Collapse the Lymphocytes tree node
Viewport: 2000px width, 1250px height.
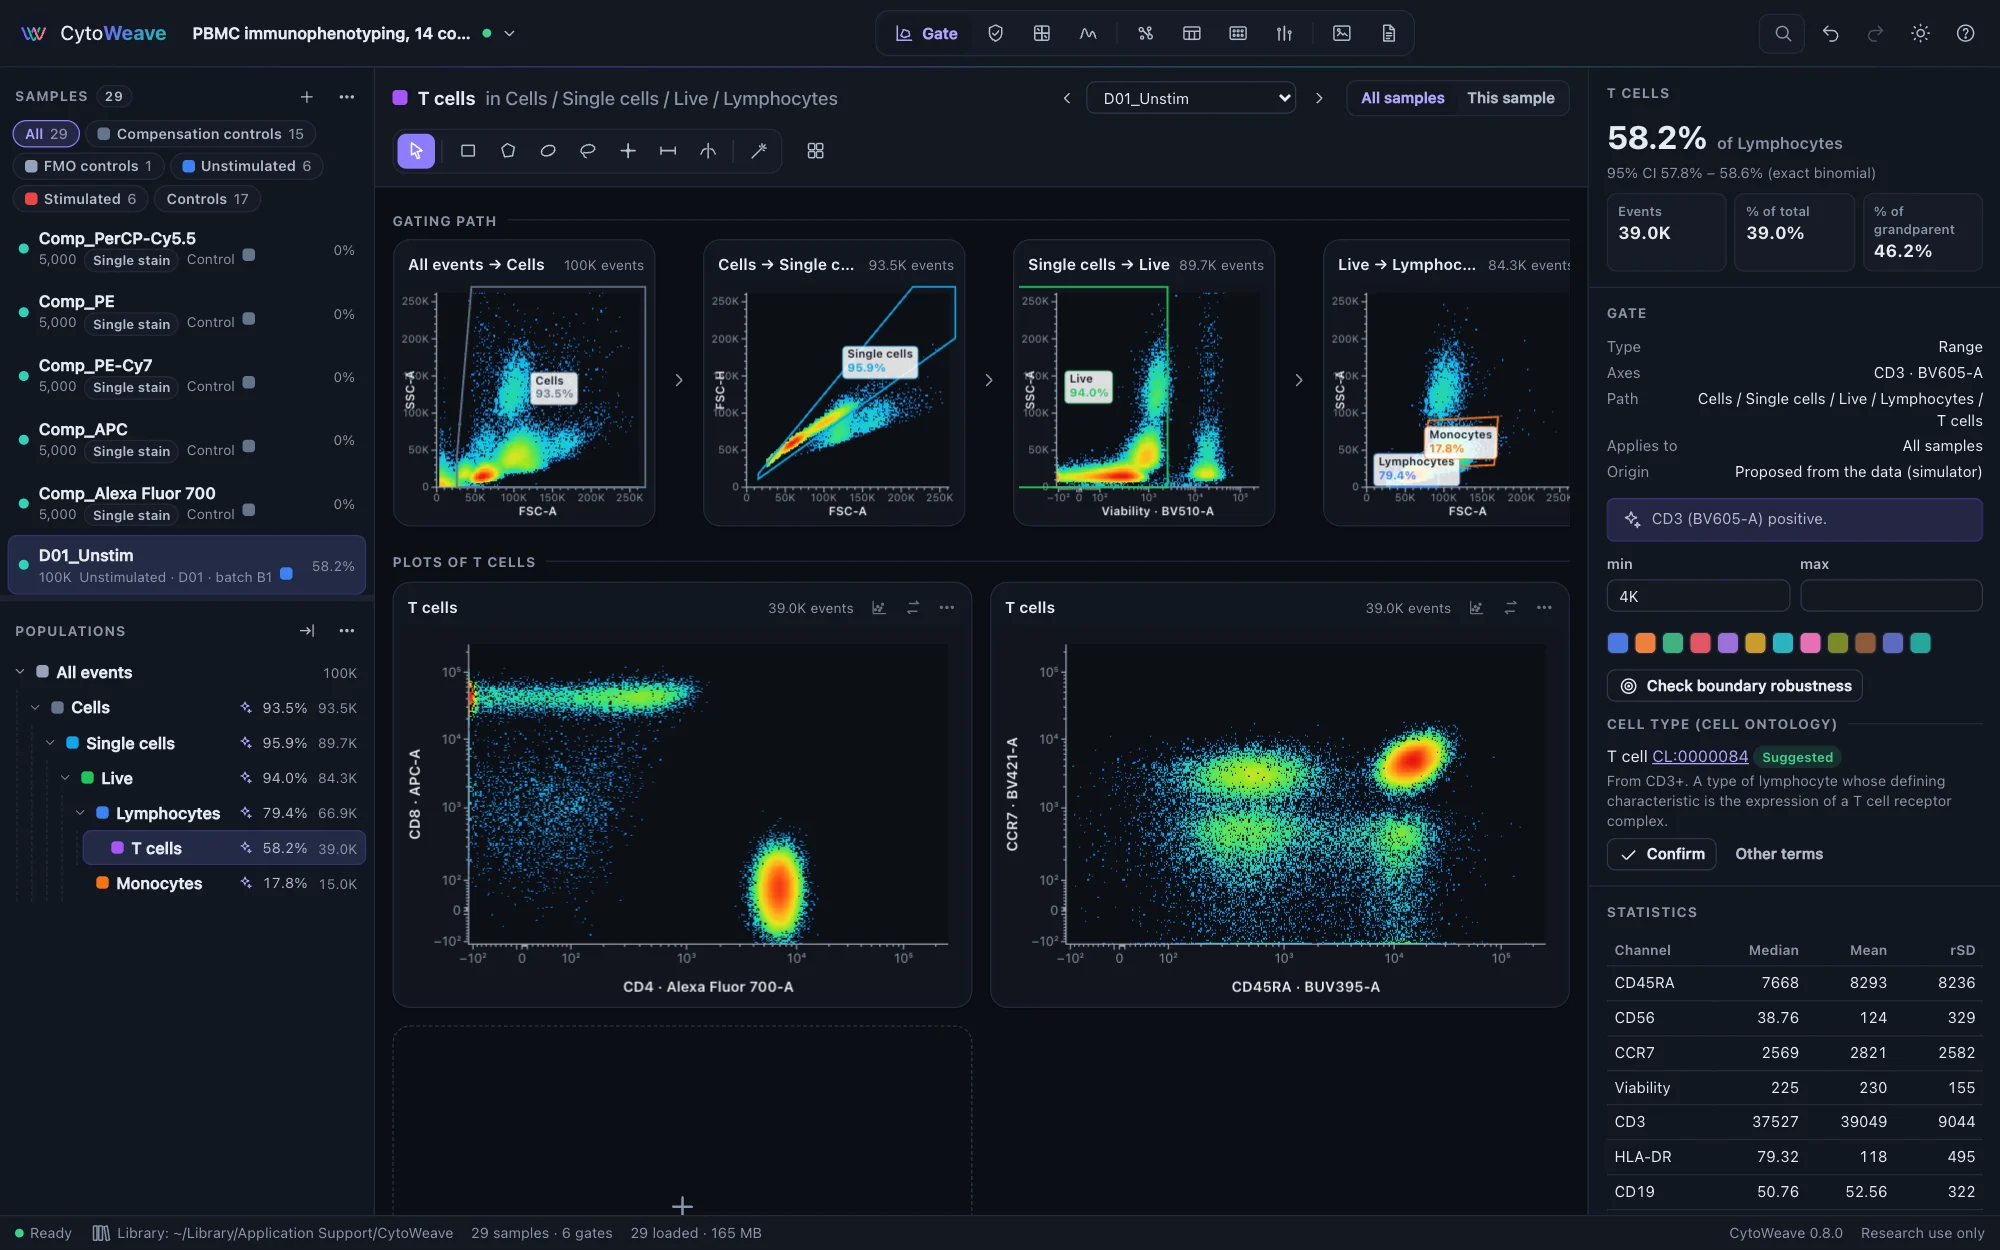pos(80,813)
